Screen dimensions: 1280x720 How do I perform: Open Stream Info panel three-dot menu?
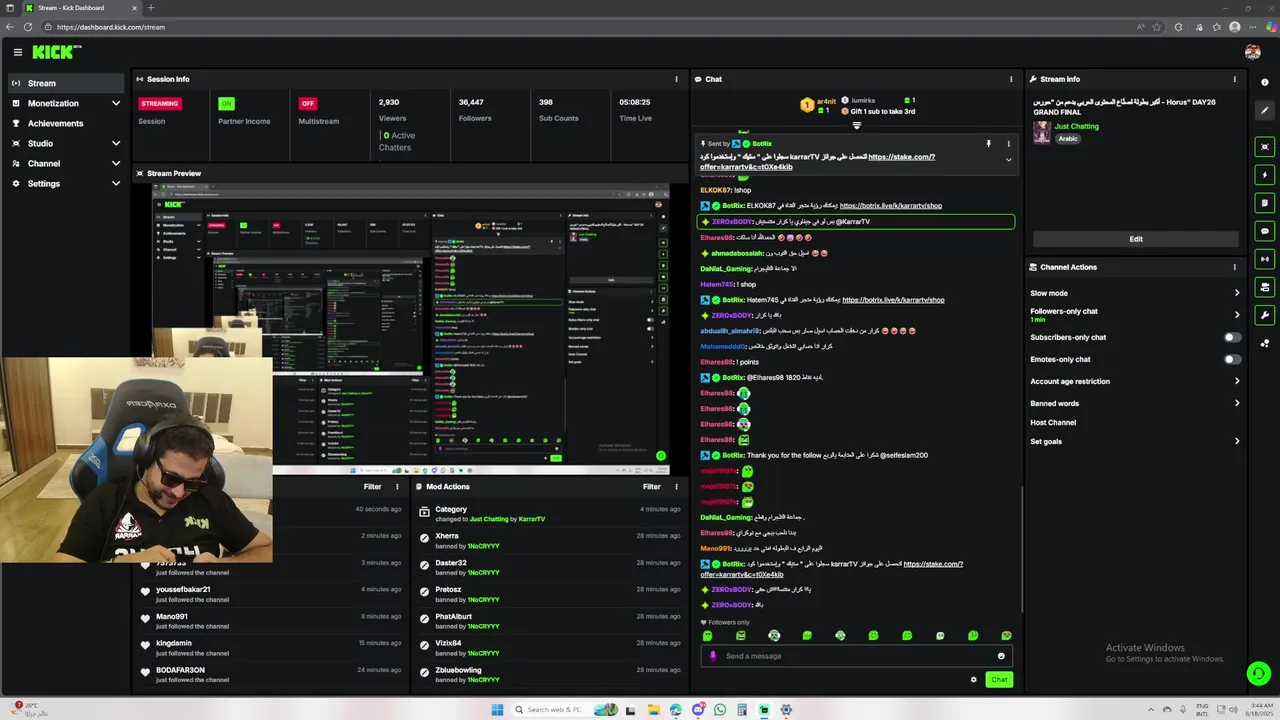point(1235,79)
